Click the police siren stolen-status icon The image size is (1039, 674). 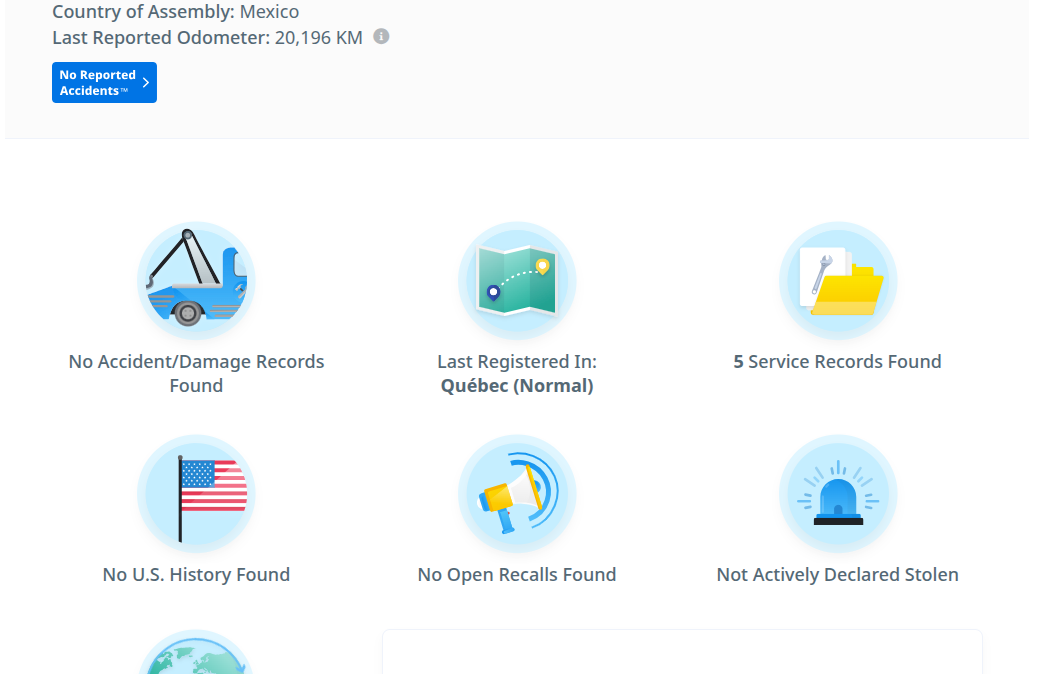click(x=838, y=493)
